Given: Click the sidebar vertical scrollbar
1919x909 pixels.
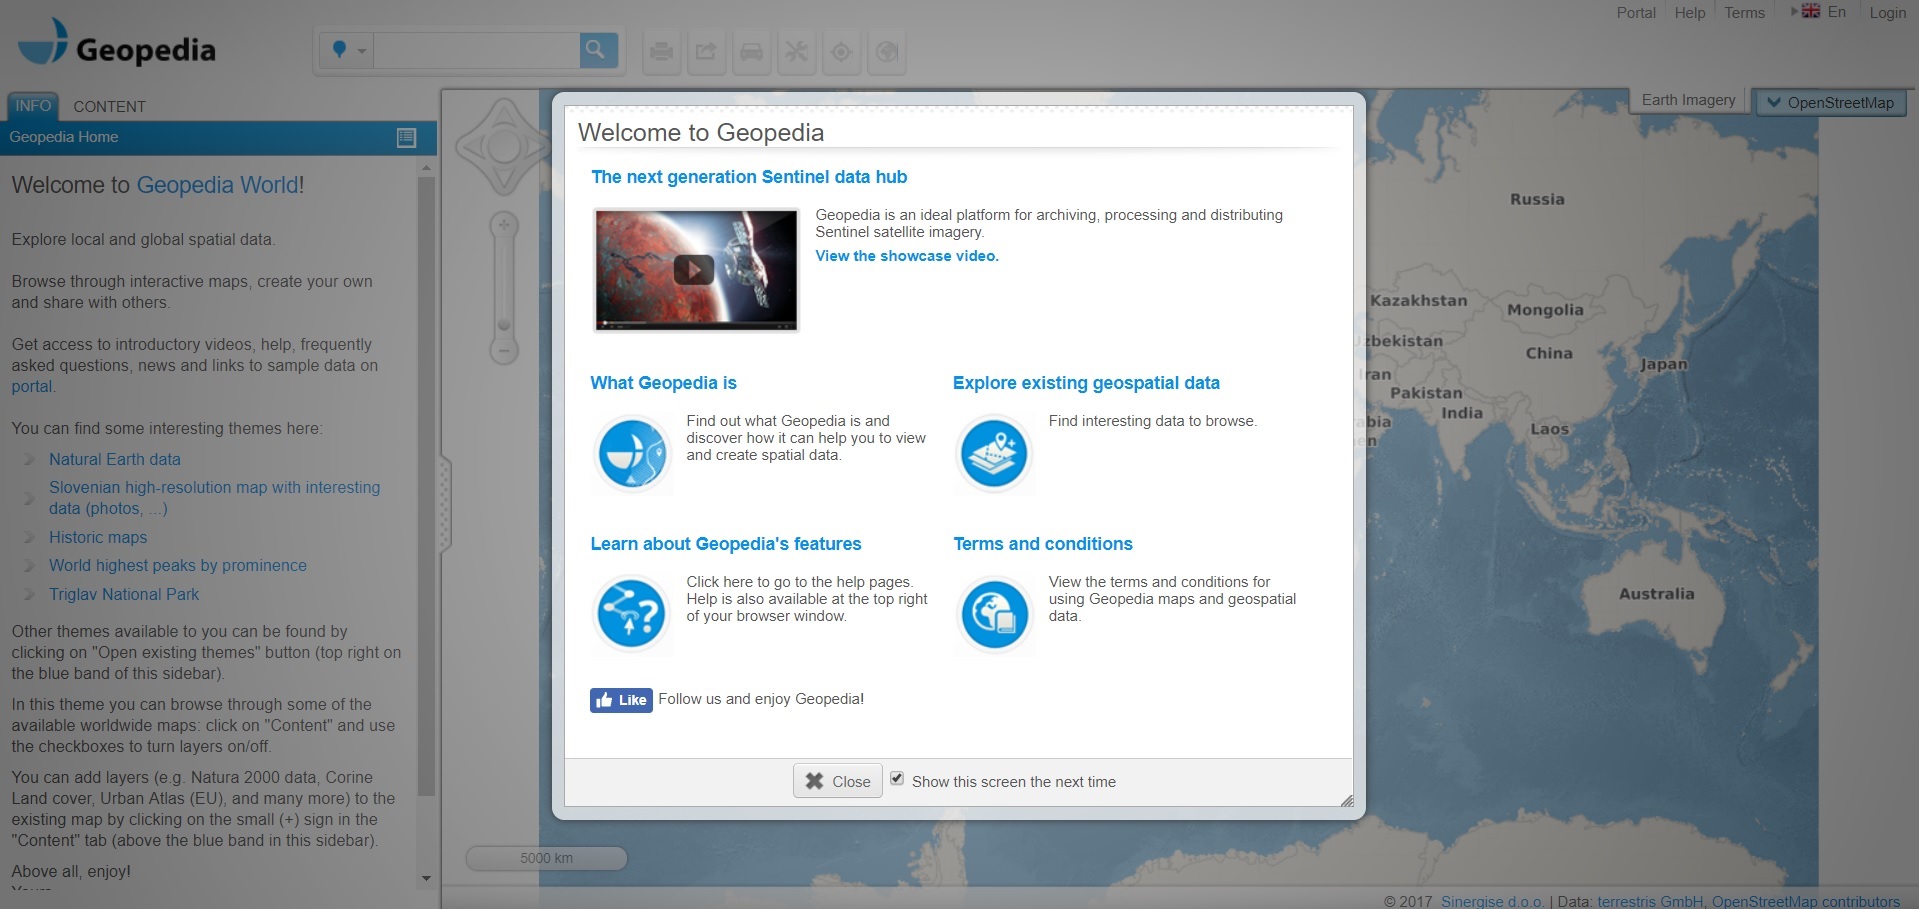Looking at the screenshot, I should 427,485.
